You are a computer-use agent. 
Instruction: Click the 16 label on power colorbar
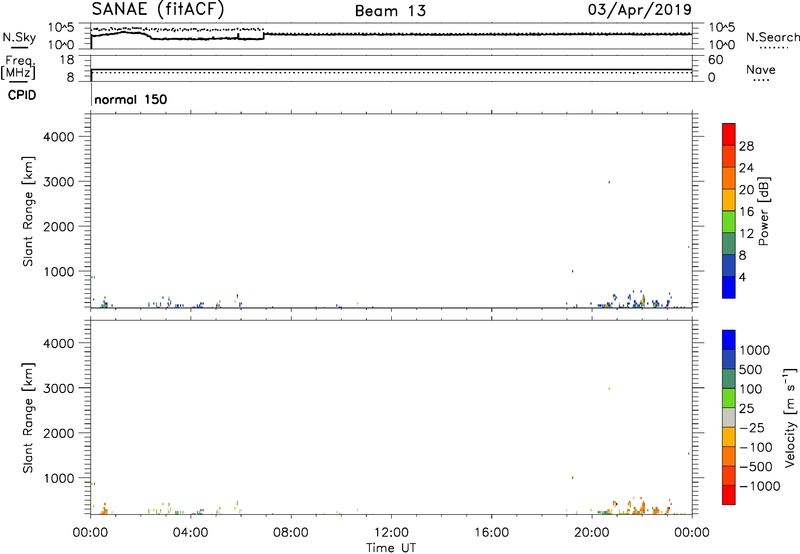[x=746, y=212]
